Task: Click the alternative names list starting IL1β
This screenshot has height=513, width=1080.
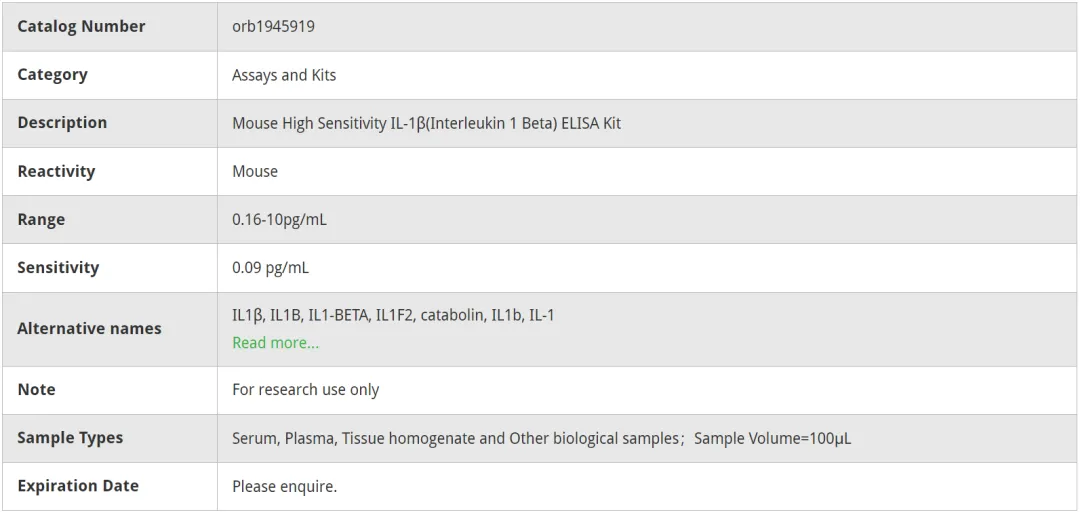Action: tap(393, 315)
